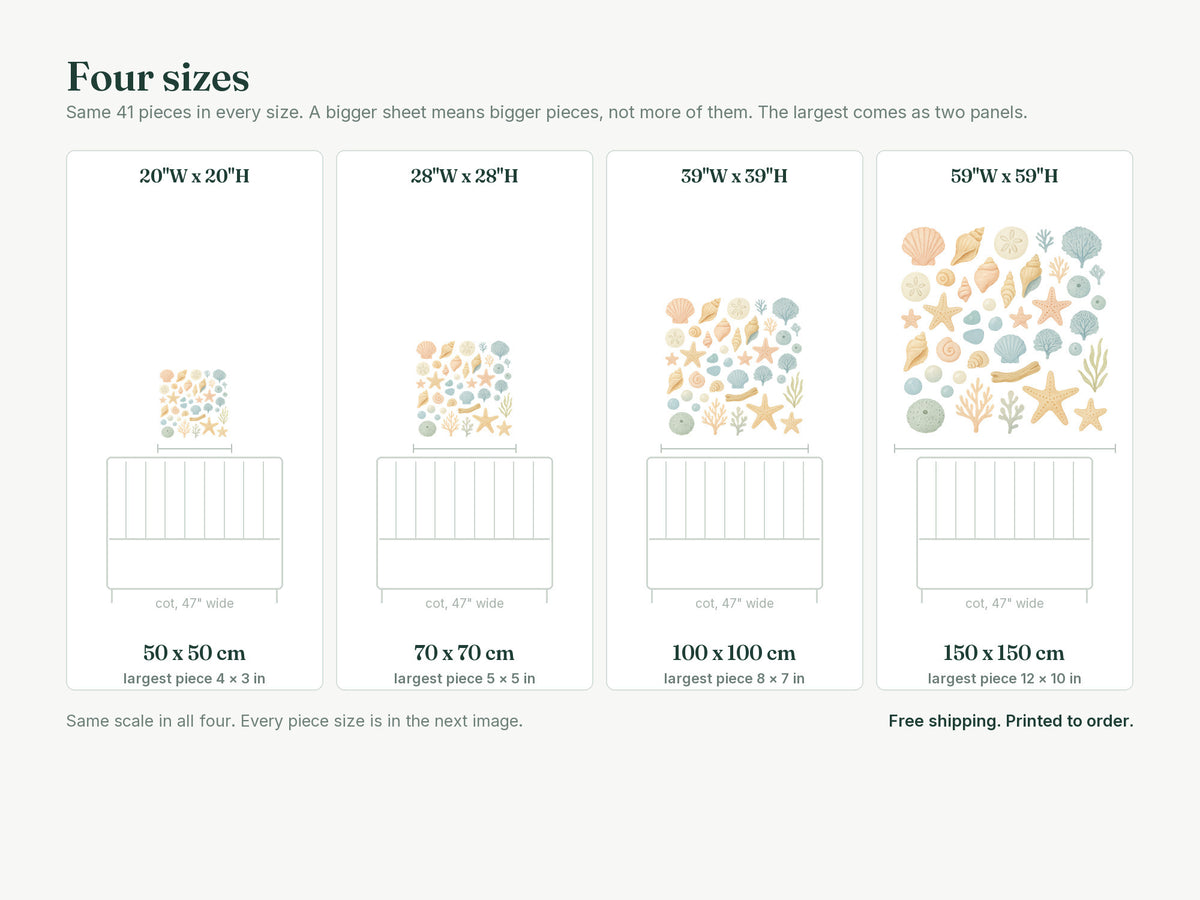Click the Four sizes heading

[x=158, y=77]
